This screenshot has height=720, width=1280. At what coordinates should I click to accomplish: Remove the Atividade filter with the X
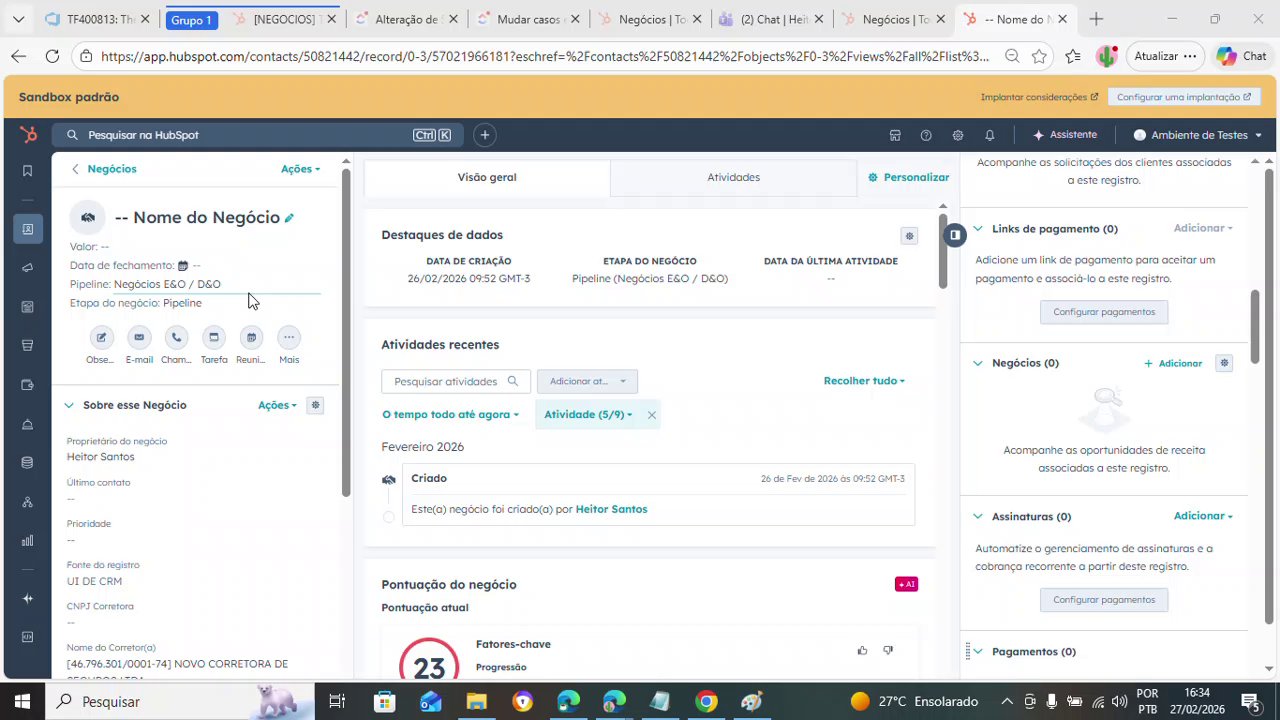coord(651,415)
